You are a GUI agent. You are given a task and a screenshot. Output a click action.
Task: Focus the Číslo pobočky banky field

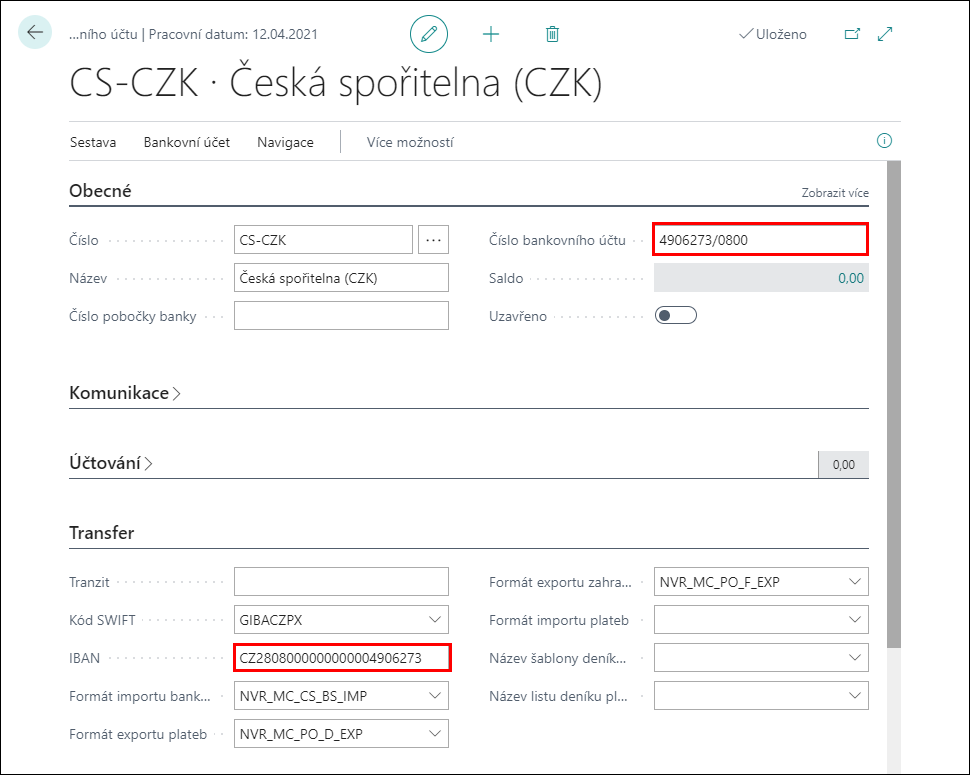coord(341,315)
